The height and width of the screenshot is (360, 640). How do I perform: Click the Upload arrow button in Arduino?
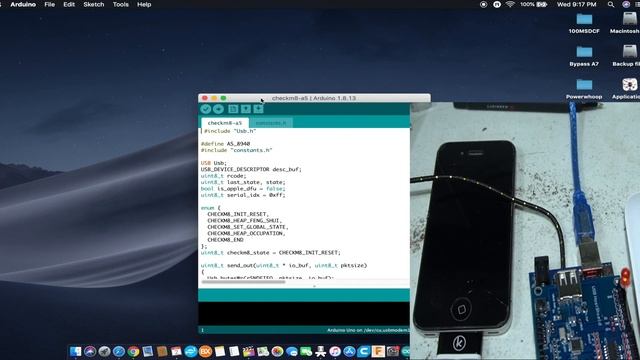[218, 109]
